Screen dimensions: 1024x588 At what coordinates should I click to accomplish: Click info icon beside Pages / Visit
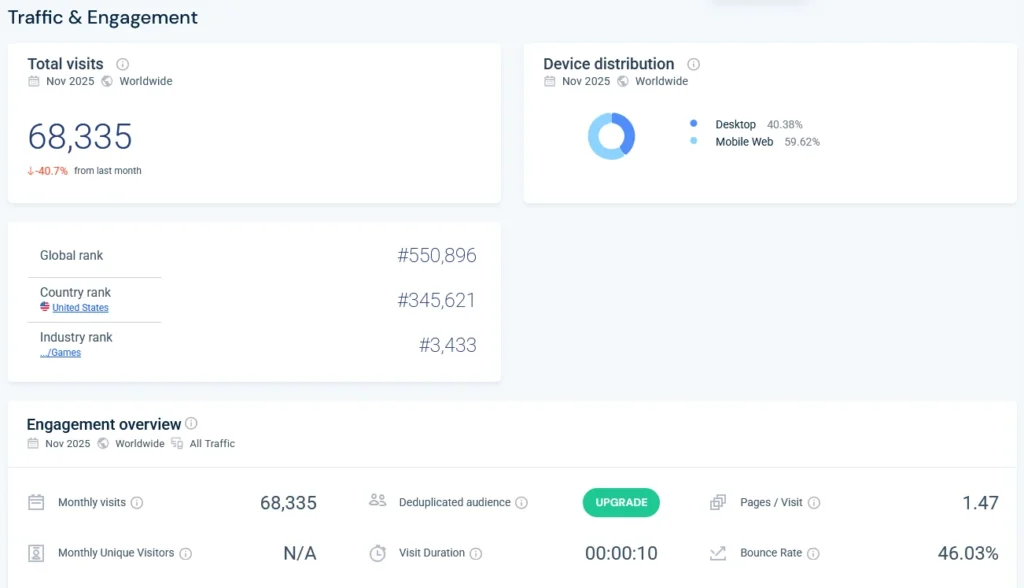(x=814, y=503)
